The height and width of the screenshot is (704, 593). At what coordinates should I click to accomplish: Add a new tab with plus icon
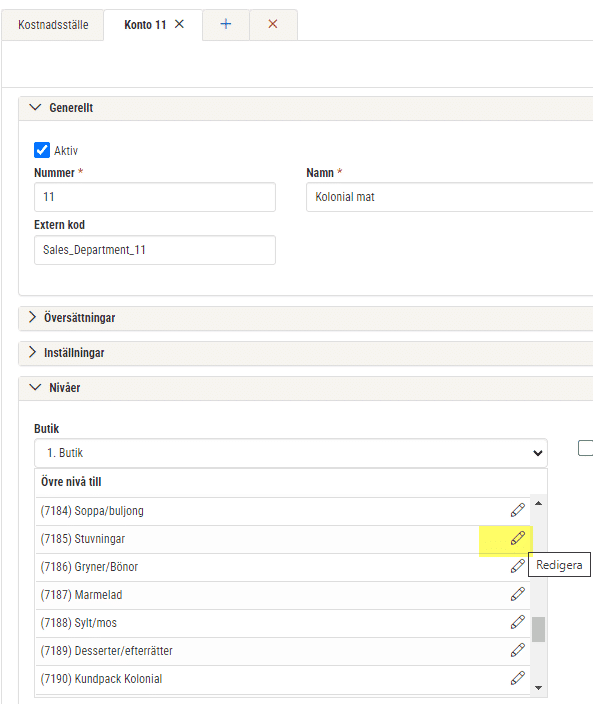click(226, 24)
